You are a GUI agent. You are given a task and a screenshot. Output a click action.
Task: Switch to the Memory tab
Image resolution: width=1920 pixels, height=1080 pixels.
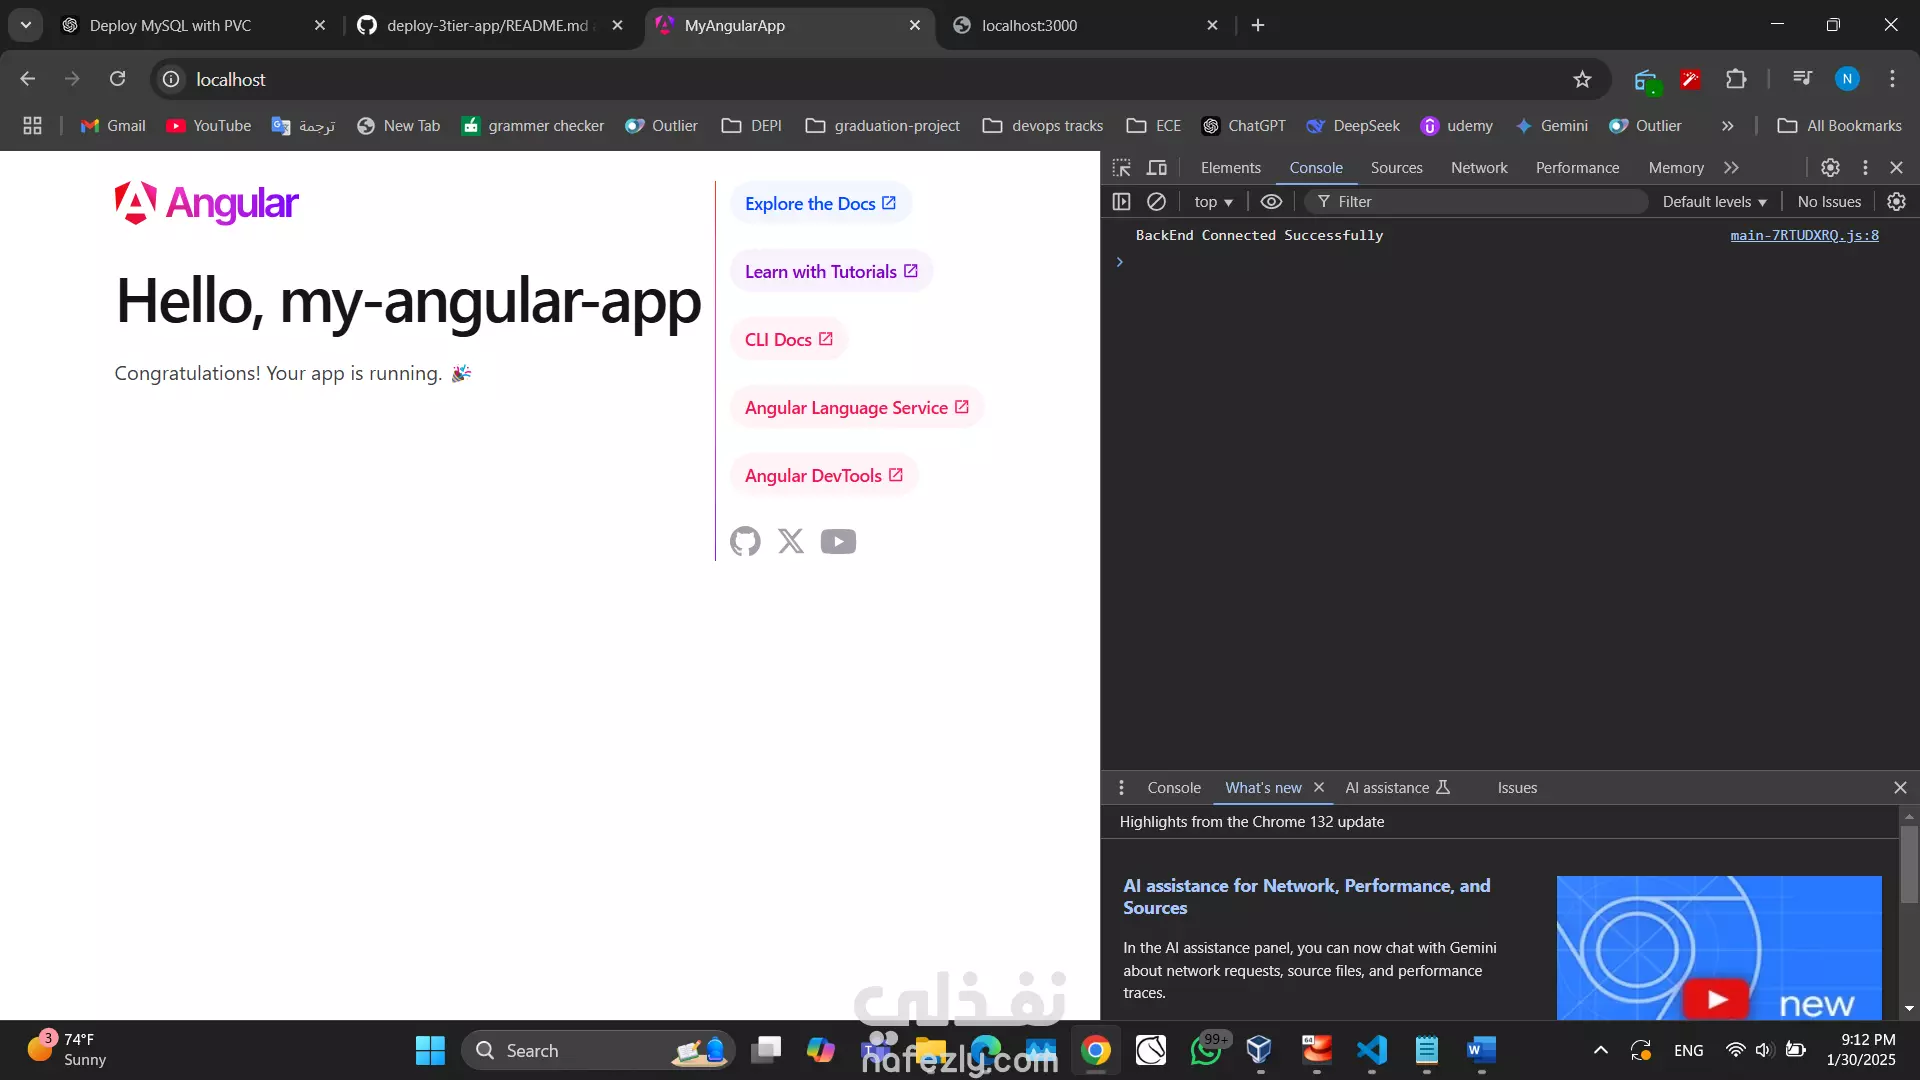point(1676,168)
